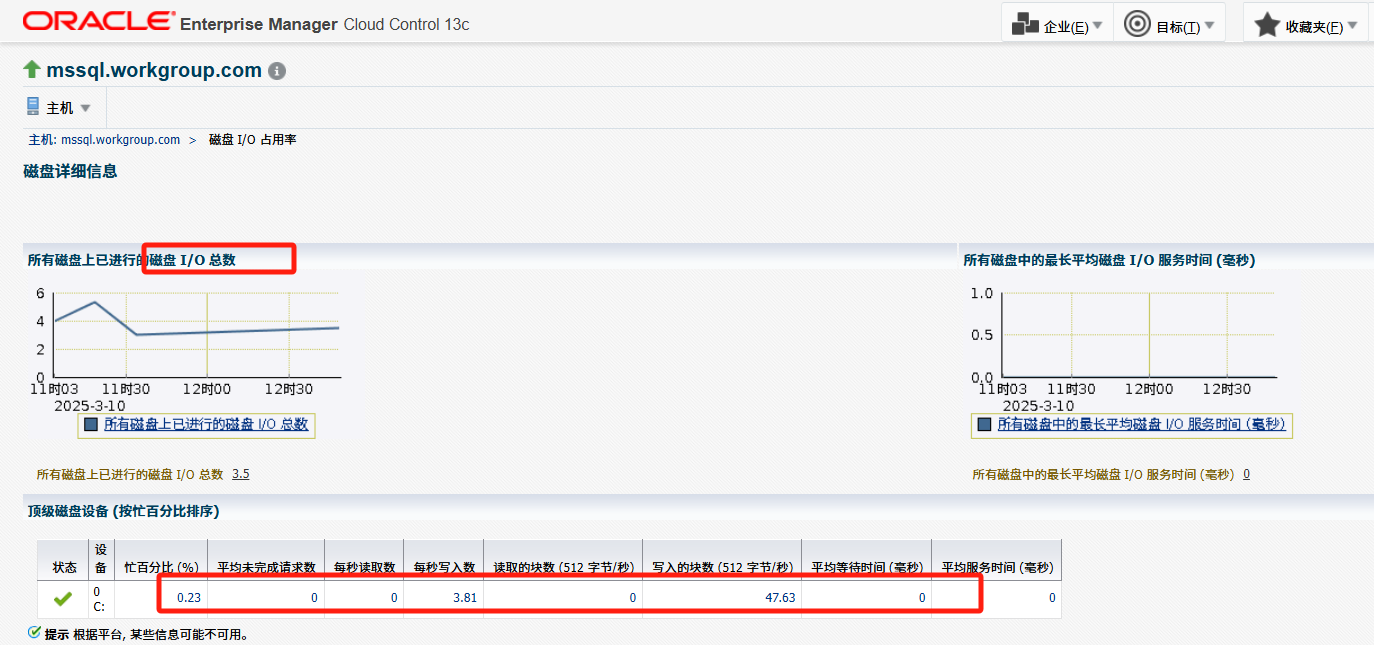Click the 磁盘详细信息 heading
This screenshot has width=1374, height=645.
tap(70, 171)
